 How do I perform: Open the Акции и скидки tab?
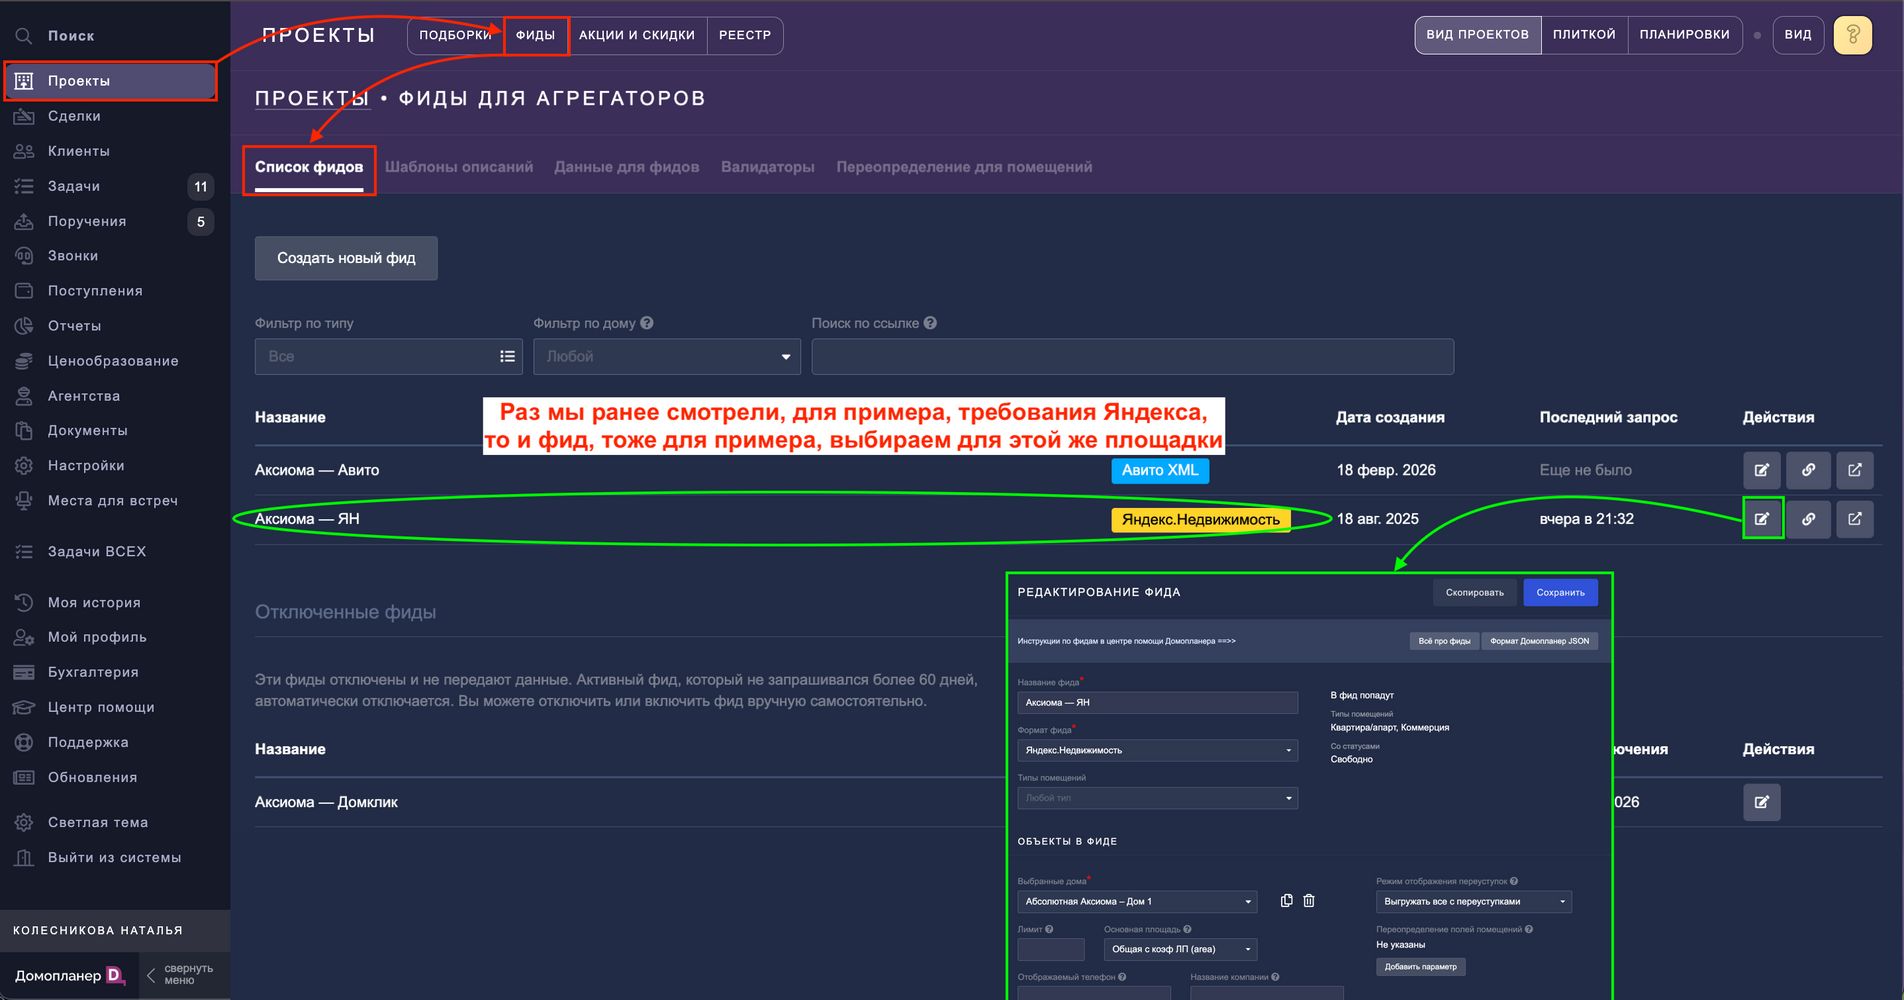coord(636,35)
